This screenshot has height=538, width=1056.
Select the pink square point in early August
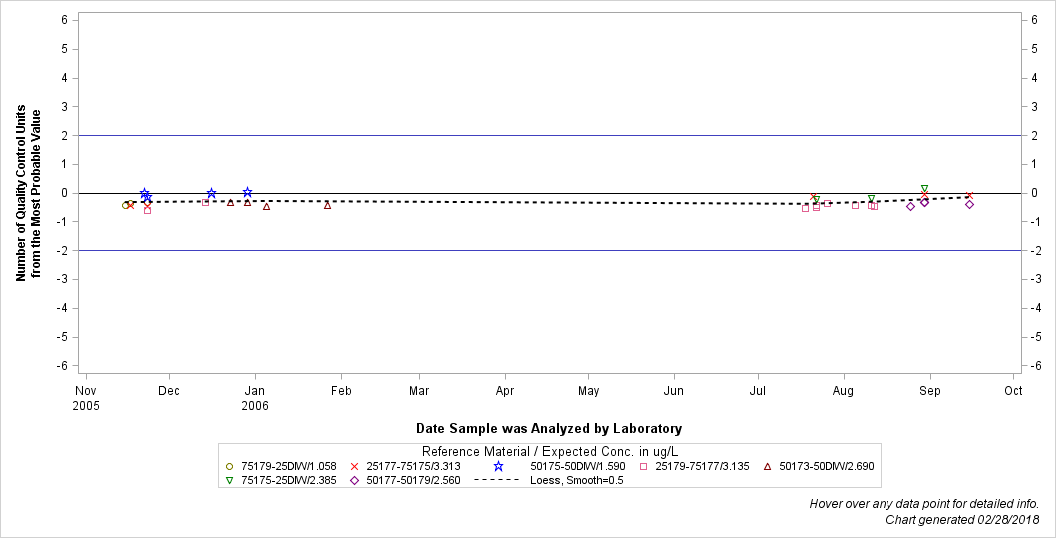tap(856, 205)
